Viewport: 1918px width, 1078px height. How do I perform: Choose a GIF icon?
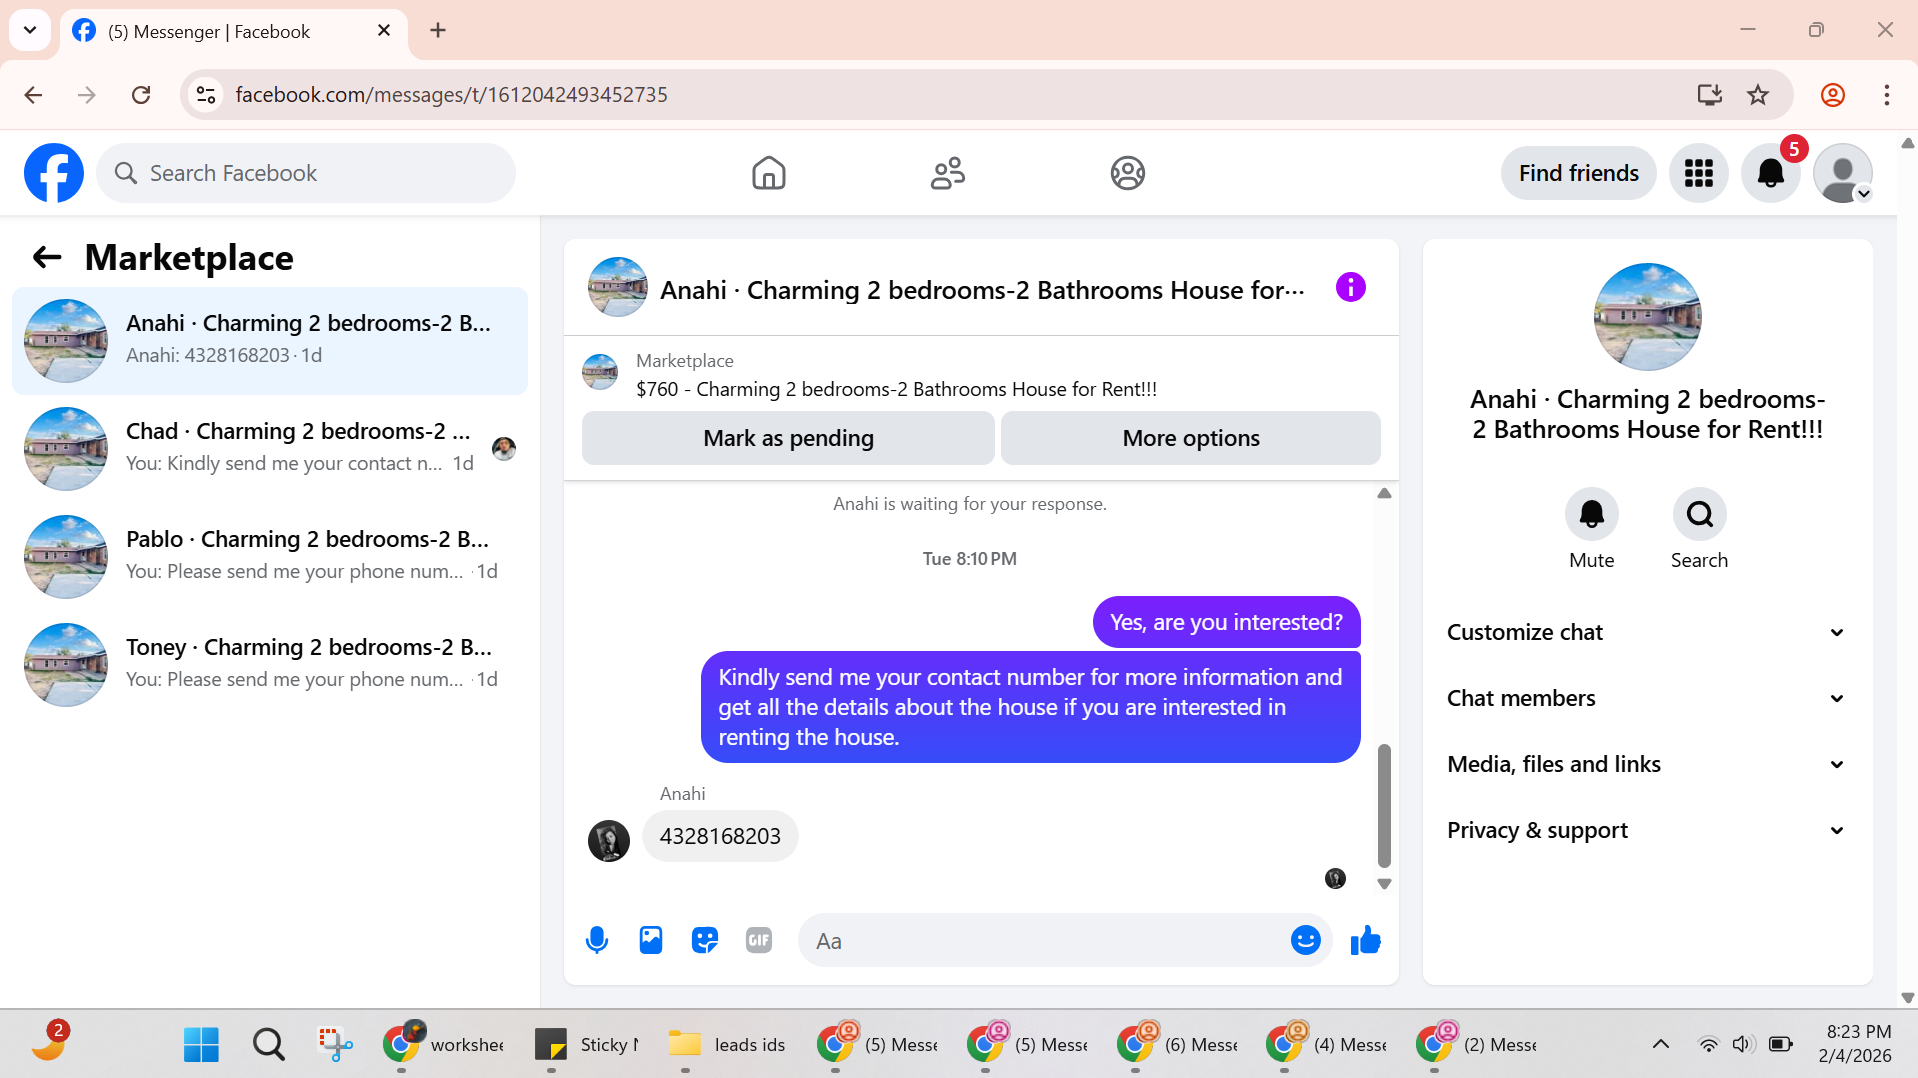coord(759,940)
